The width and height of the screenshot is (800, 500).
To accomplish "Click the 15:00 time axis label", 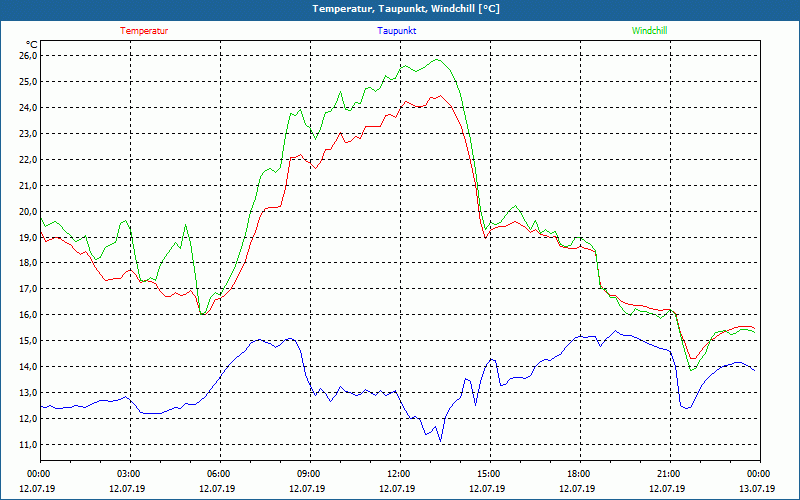I will (487, 474).
